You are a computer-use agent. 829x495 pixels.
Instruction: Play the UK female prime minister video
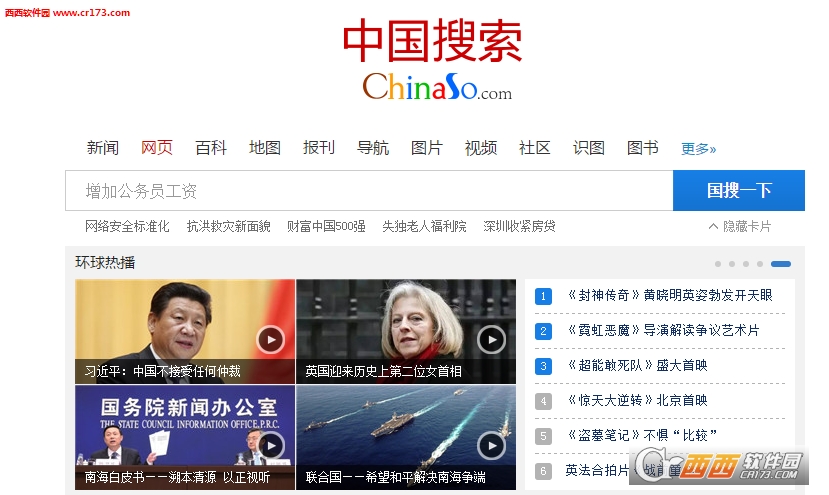click(492, 340)
